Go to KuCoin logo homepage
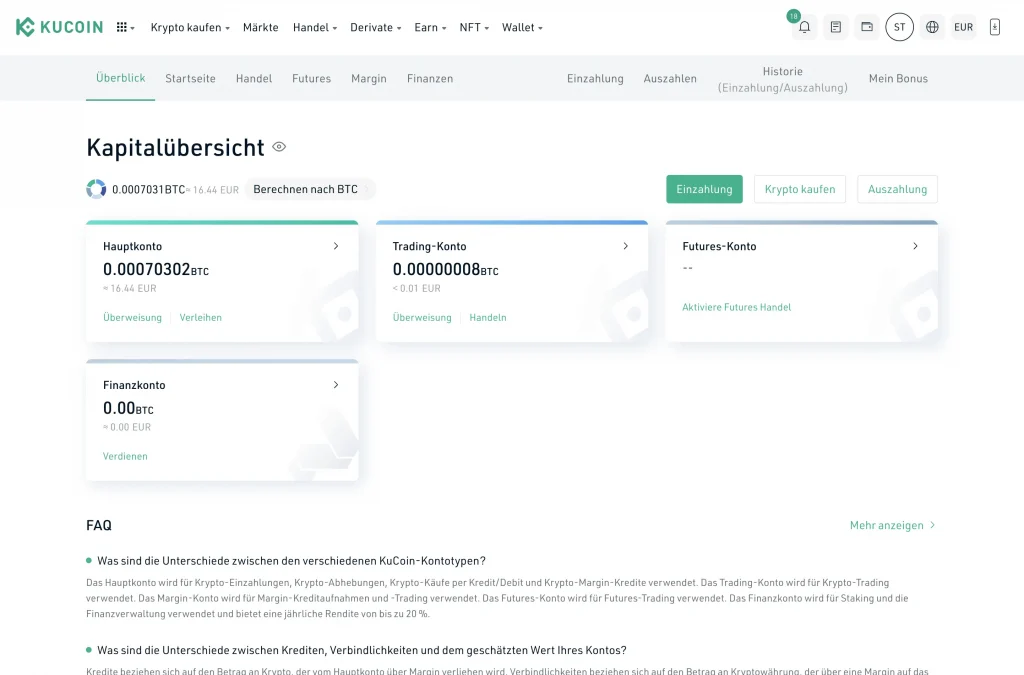 pos(60,27)
